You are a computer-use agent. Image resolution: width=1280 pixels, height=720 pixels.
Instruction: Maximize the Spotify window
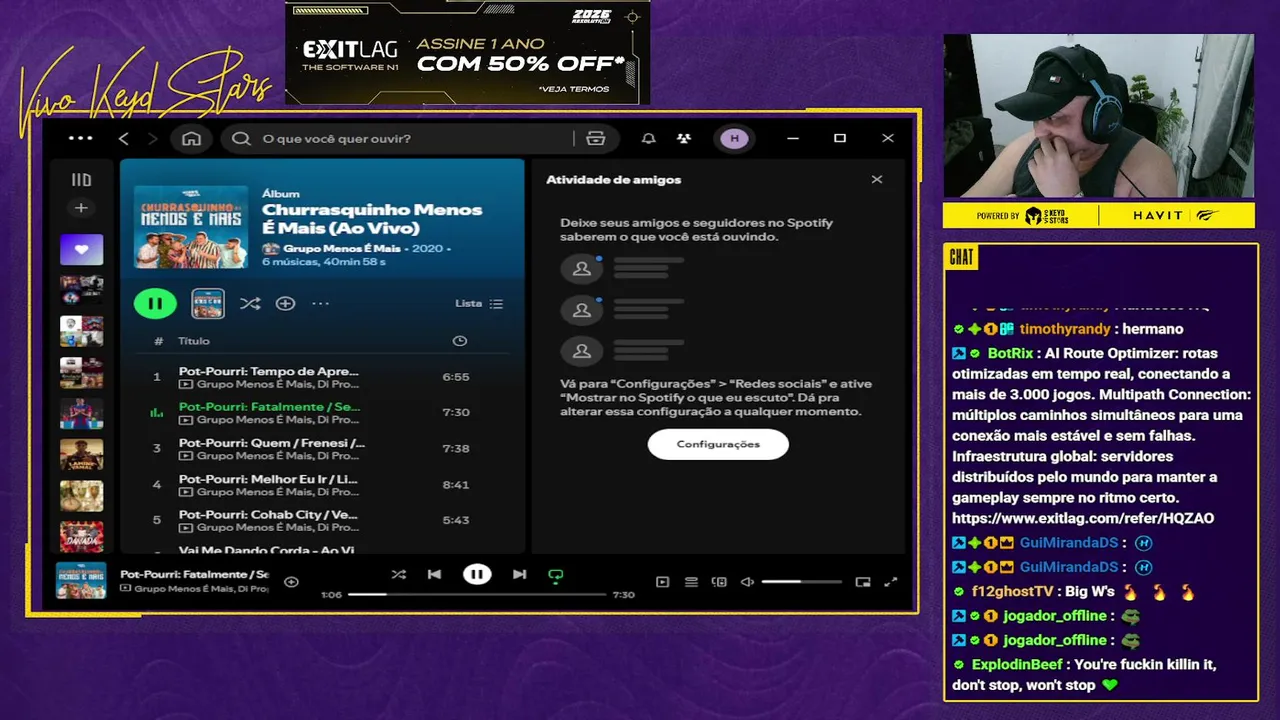(x=840, y=138)
